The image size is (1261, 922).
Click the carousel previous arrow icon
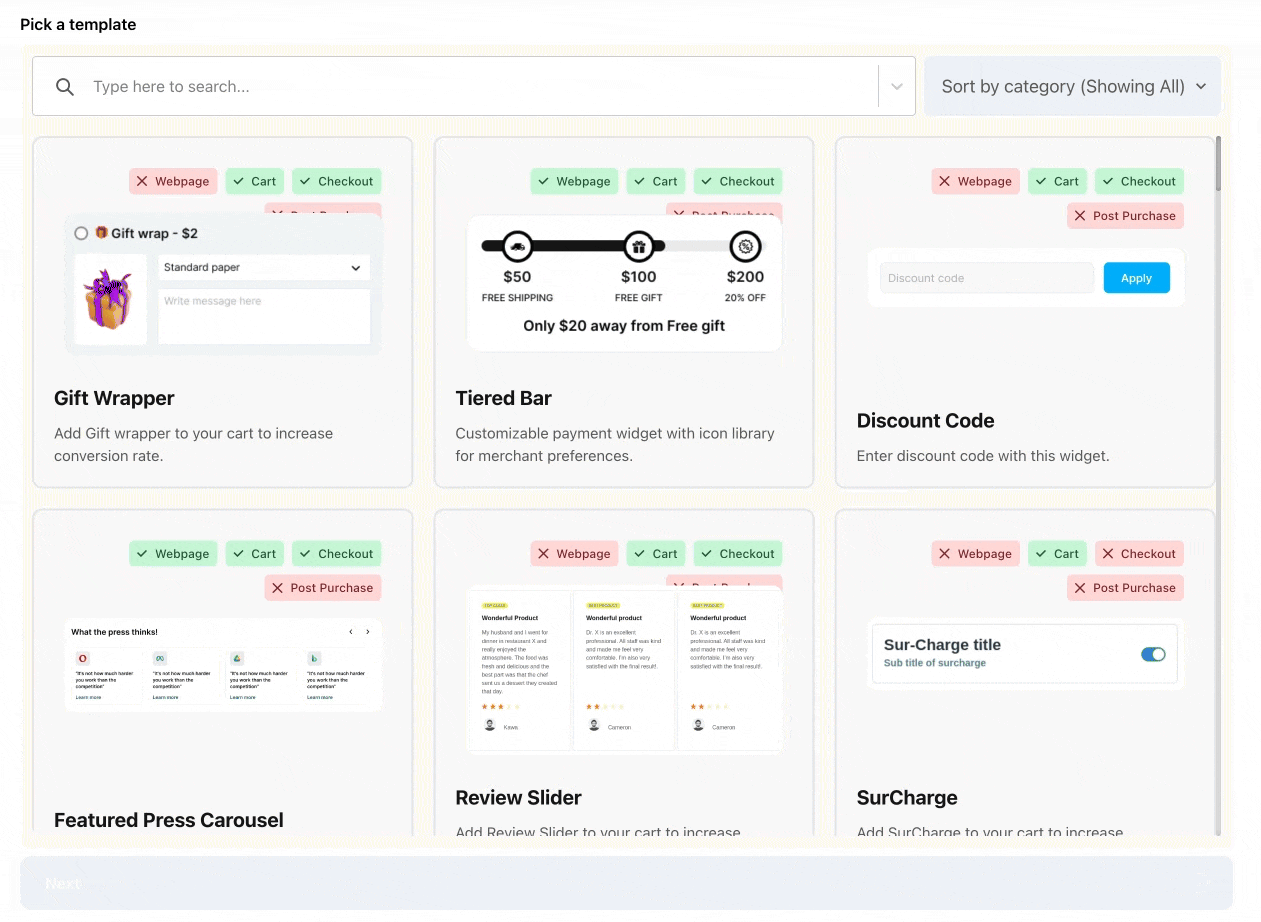point(351,632)
